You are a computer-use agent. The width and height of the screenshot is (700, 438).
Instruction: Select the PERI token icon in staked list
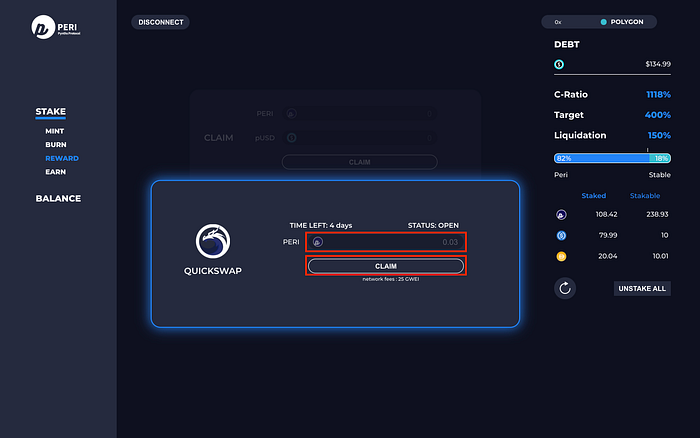click(x=560, y=214)
